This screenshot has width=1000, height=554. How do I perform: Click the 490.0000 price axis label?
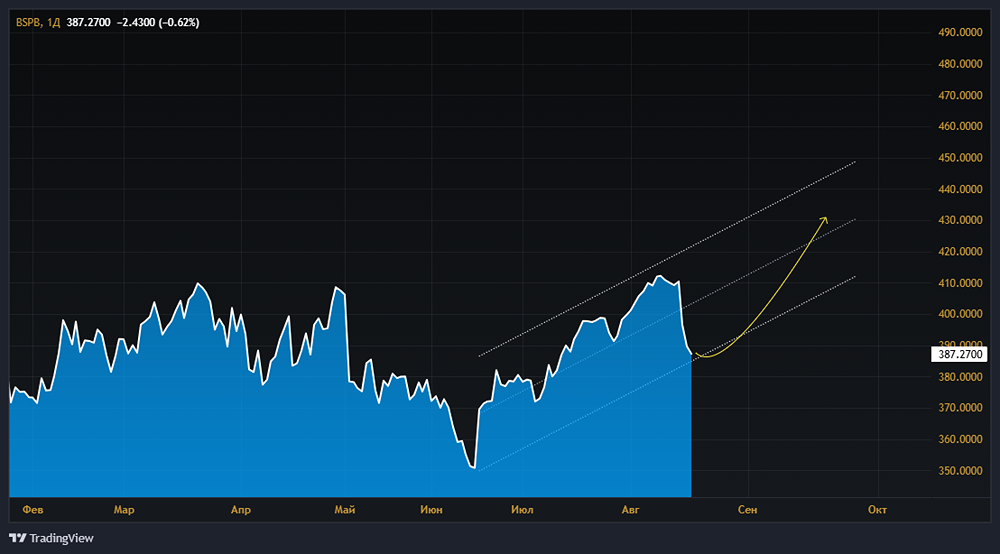click(960, 33)
